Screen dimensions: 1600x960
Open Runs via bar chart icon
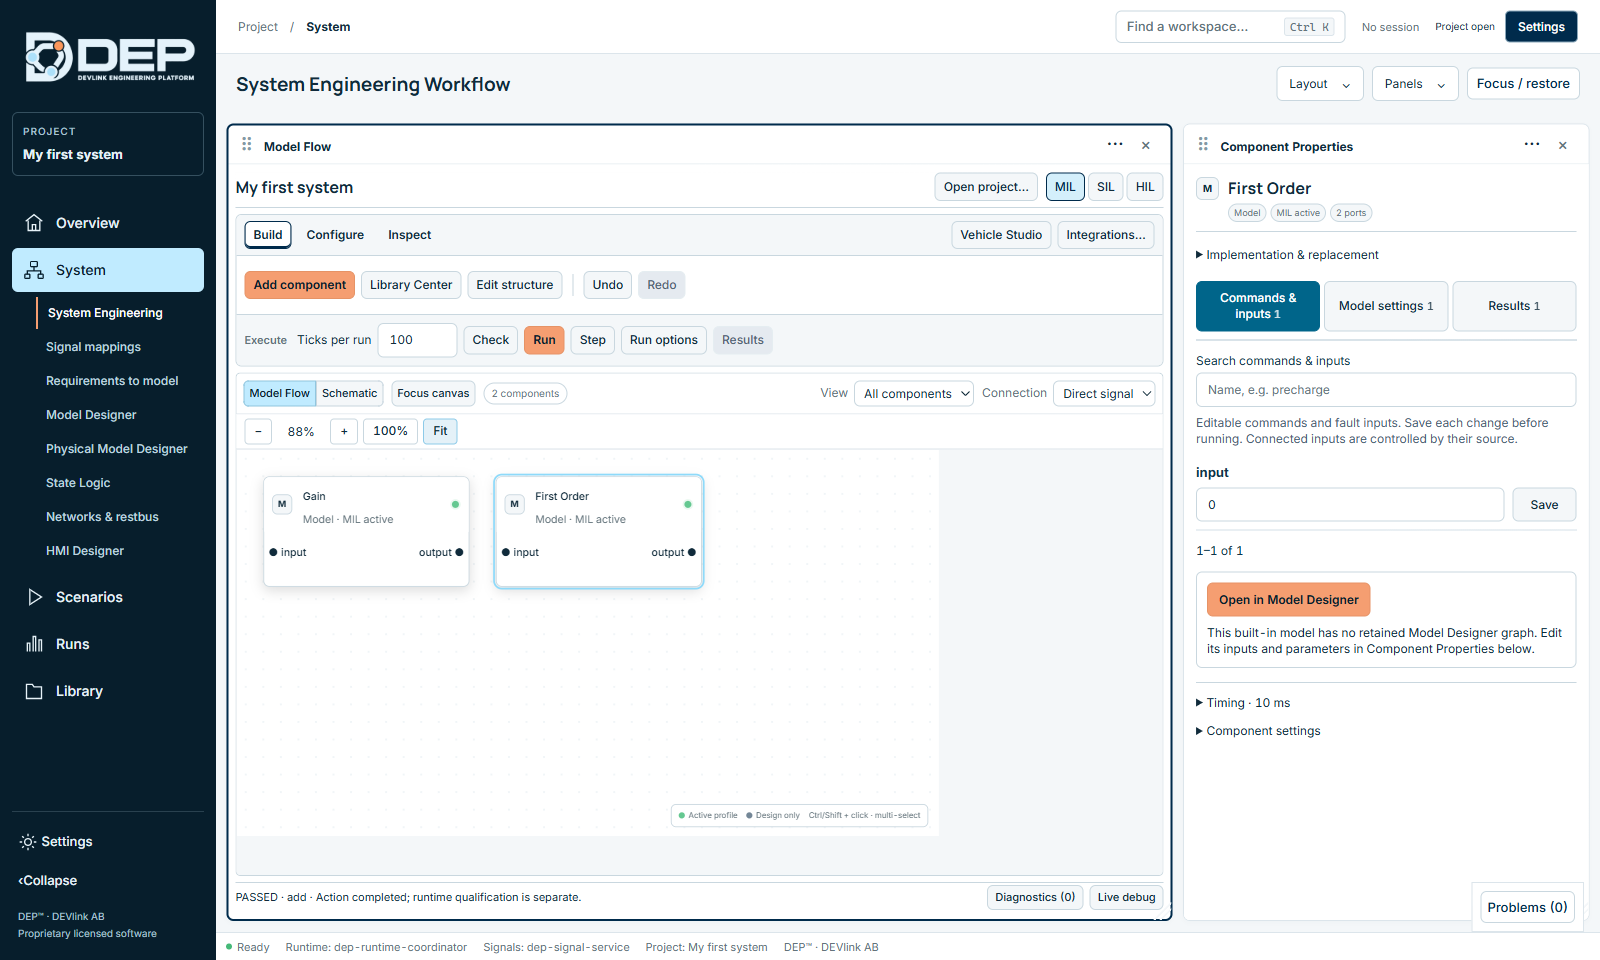(34, 644)
